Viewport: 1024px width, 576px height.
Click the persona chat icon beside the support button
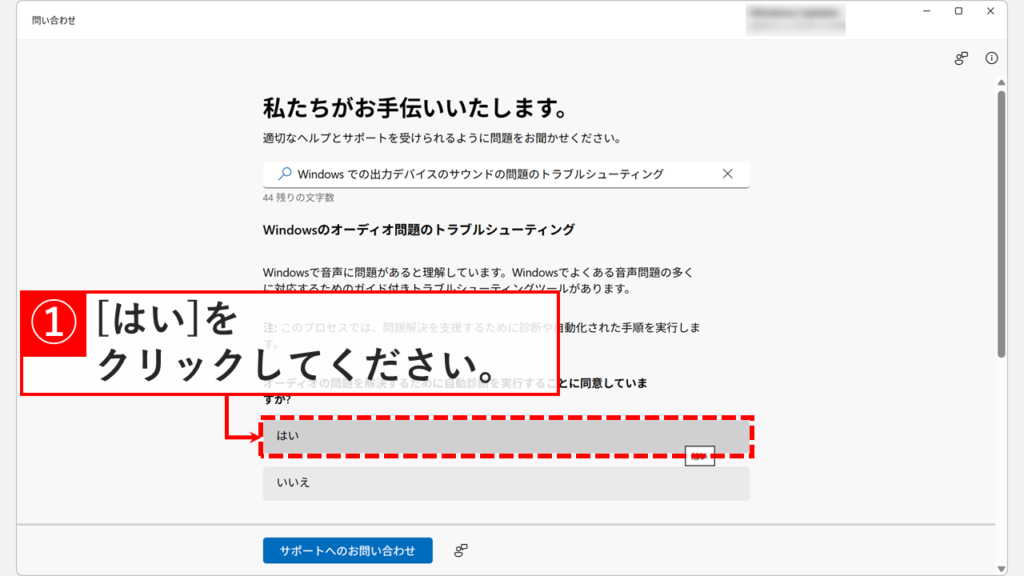tap(459, 548)
